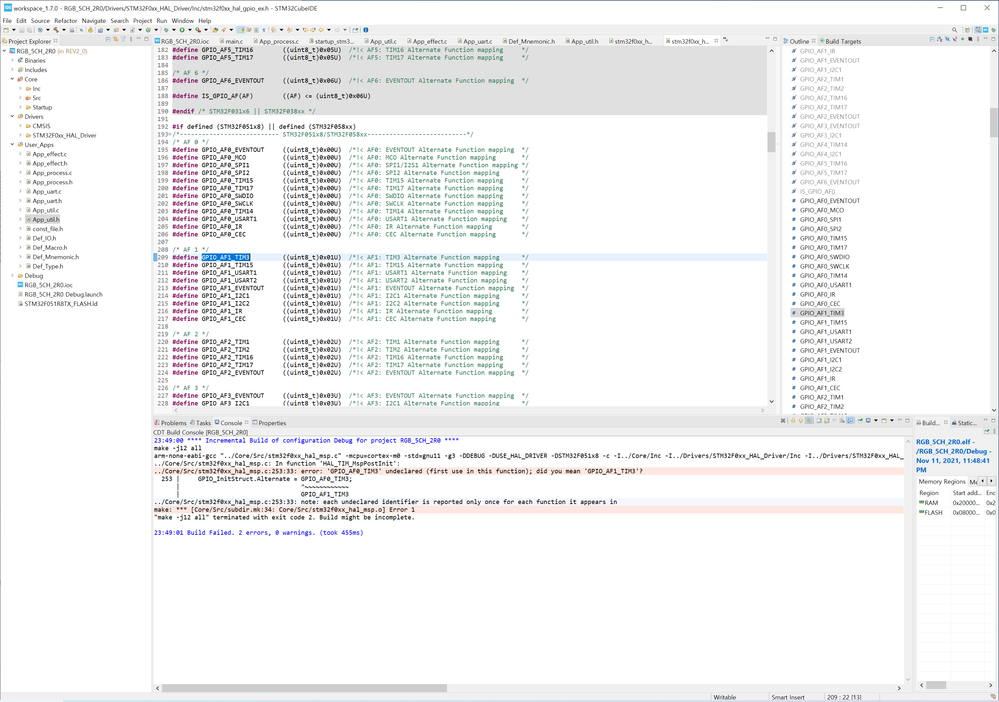Image resolution: width=999 pixels, height=702 pixels.
Task: Select the RAM row in Memory Regions
Action: [x=956, y=503]
